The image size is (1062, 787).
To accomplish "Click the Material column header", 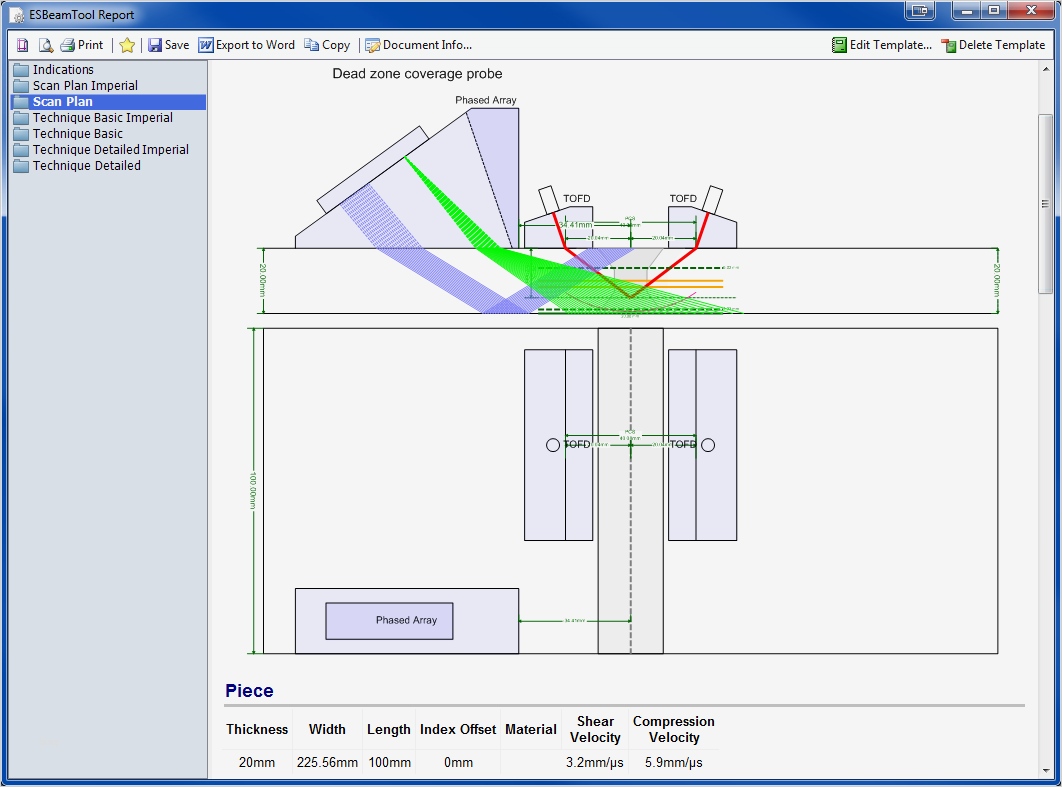I will point(531,729).
